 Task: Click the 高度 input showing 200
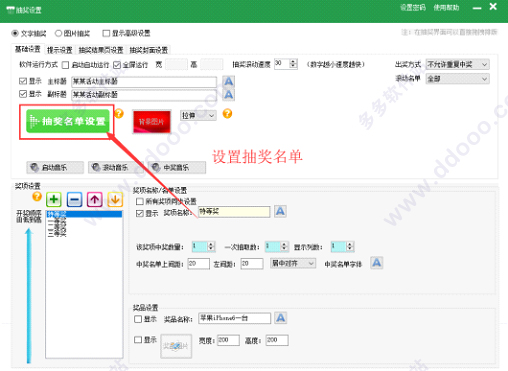point(277,340)
